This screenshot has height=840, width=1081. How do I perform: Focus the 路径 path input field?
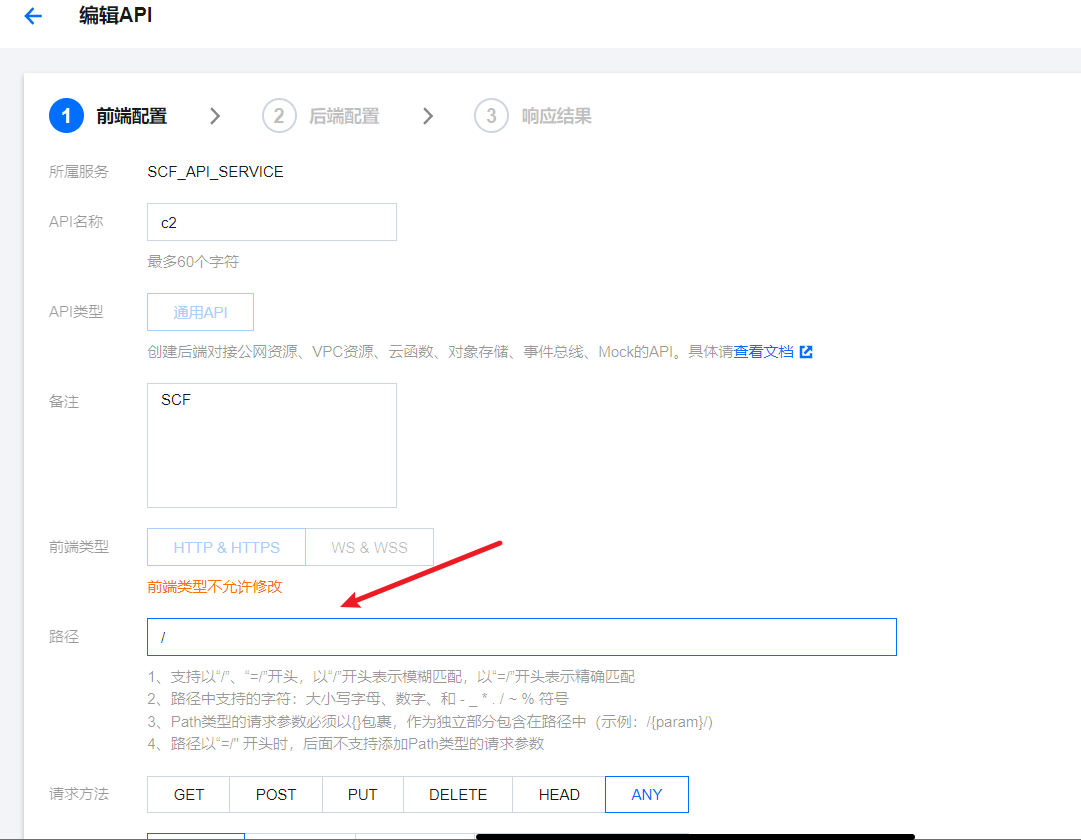pyautogui.click(x=521, y=637)
